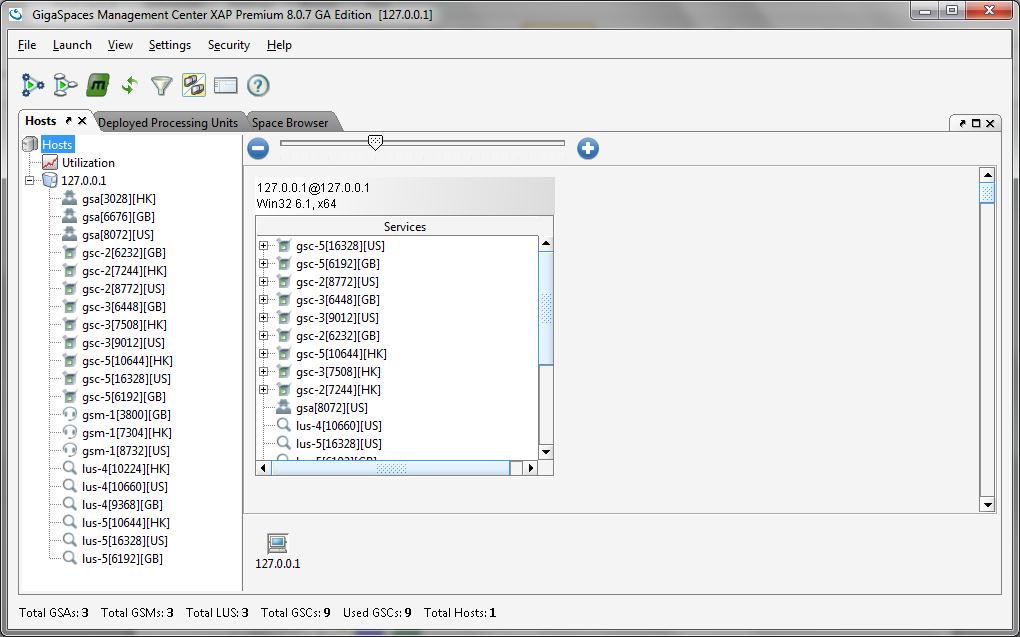Click the first deploy toolbar icon
Image resolution: width=1020 pixels, height=637 pixels.
click(x=33, y=86)
